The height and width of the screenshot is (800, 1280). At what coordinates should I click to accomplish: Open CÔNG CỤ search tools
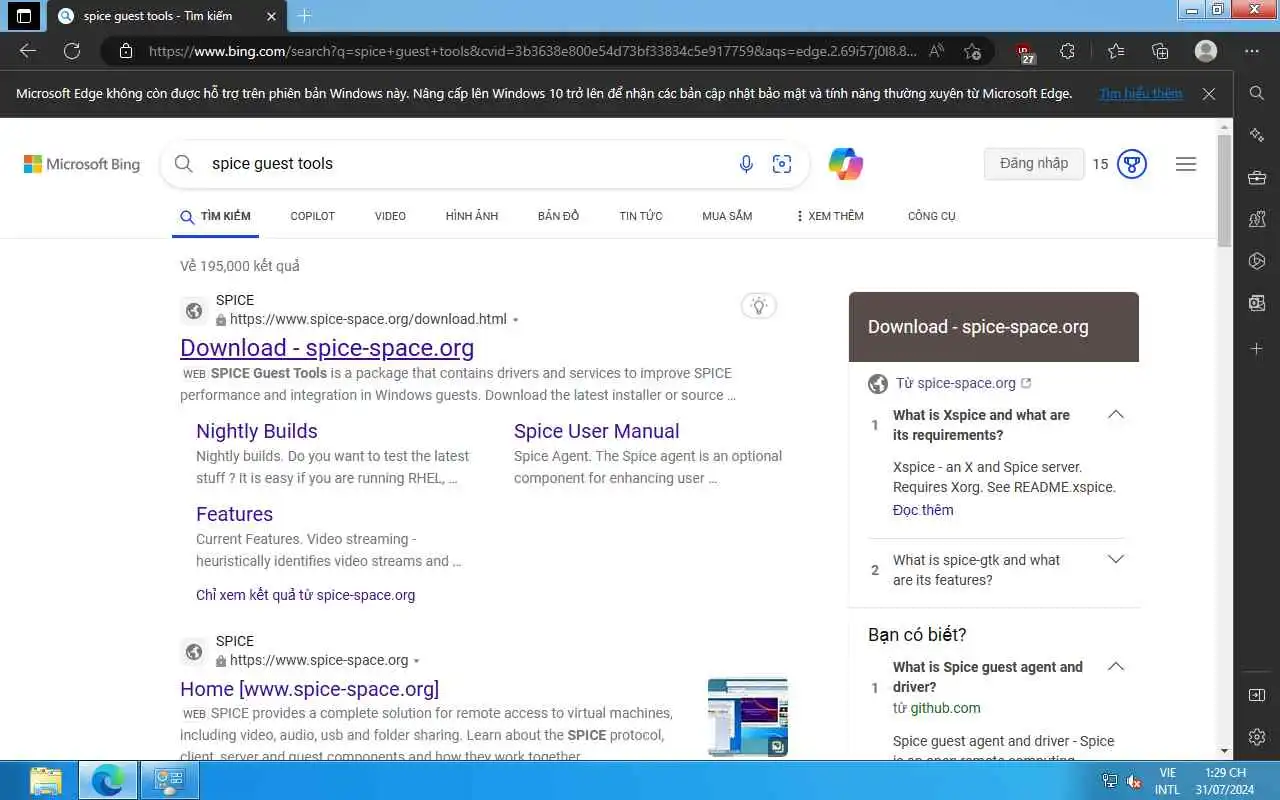pyautogui.click(x=932, y=216)
